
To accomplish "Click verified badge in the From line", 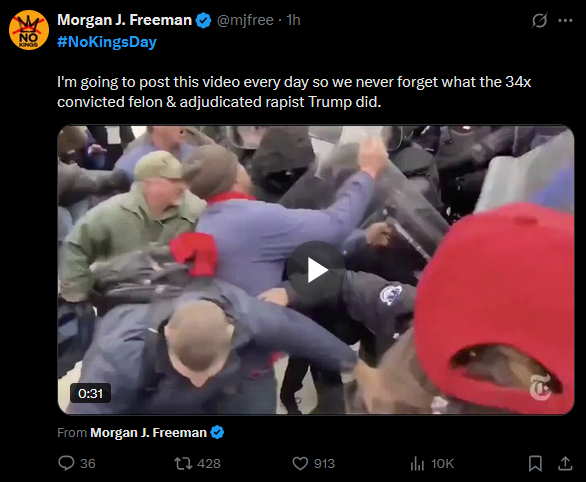I will (217, 432).
